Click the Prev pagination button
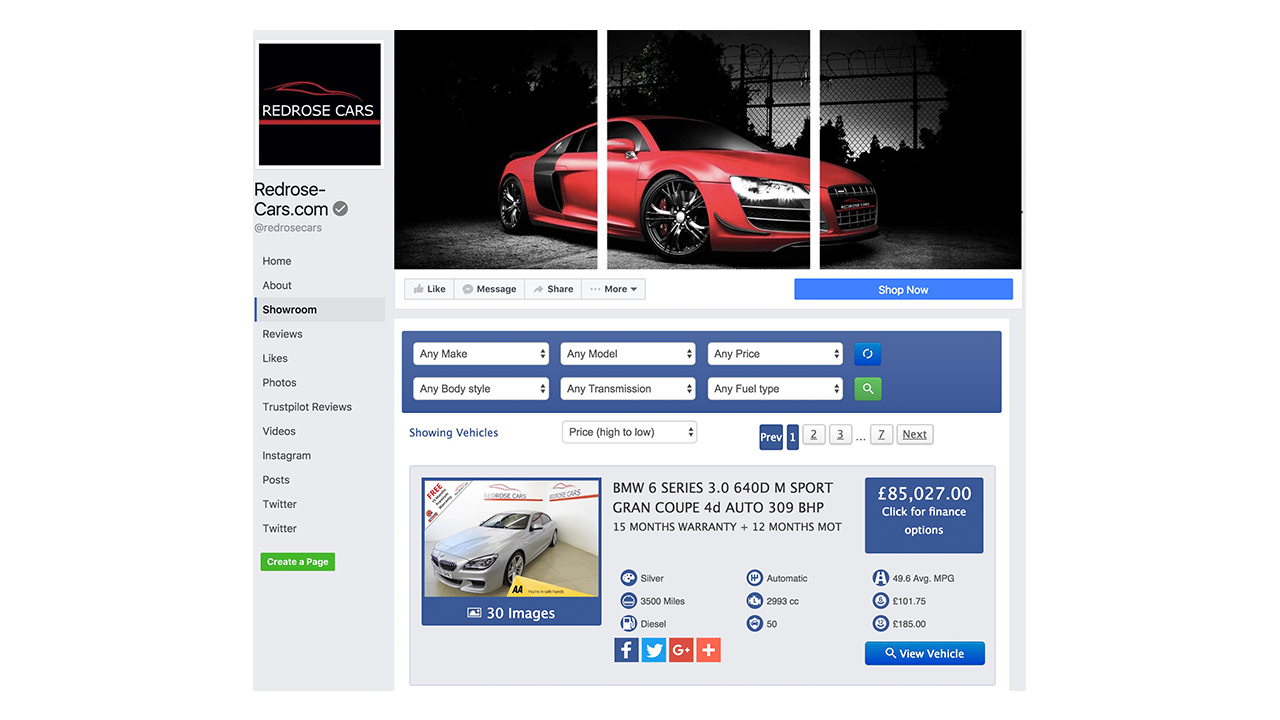 pos(771,437)
